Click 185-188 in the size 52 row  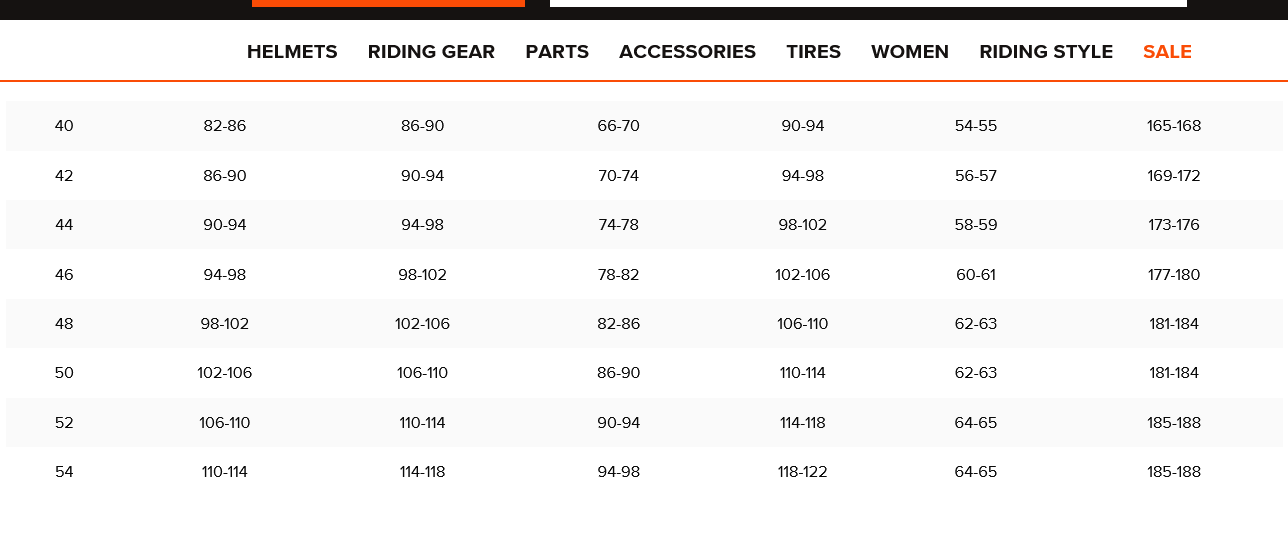coord(1174,423)
